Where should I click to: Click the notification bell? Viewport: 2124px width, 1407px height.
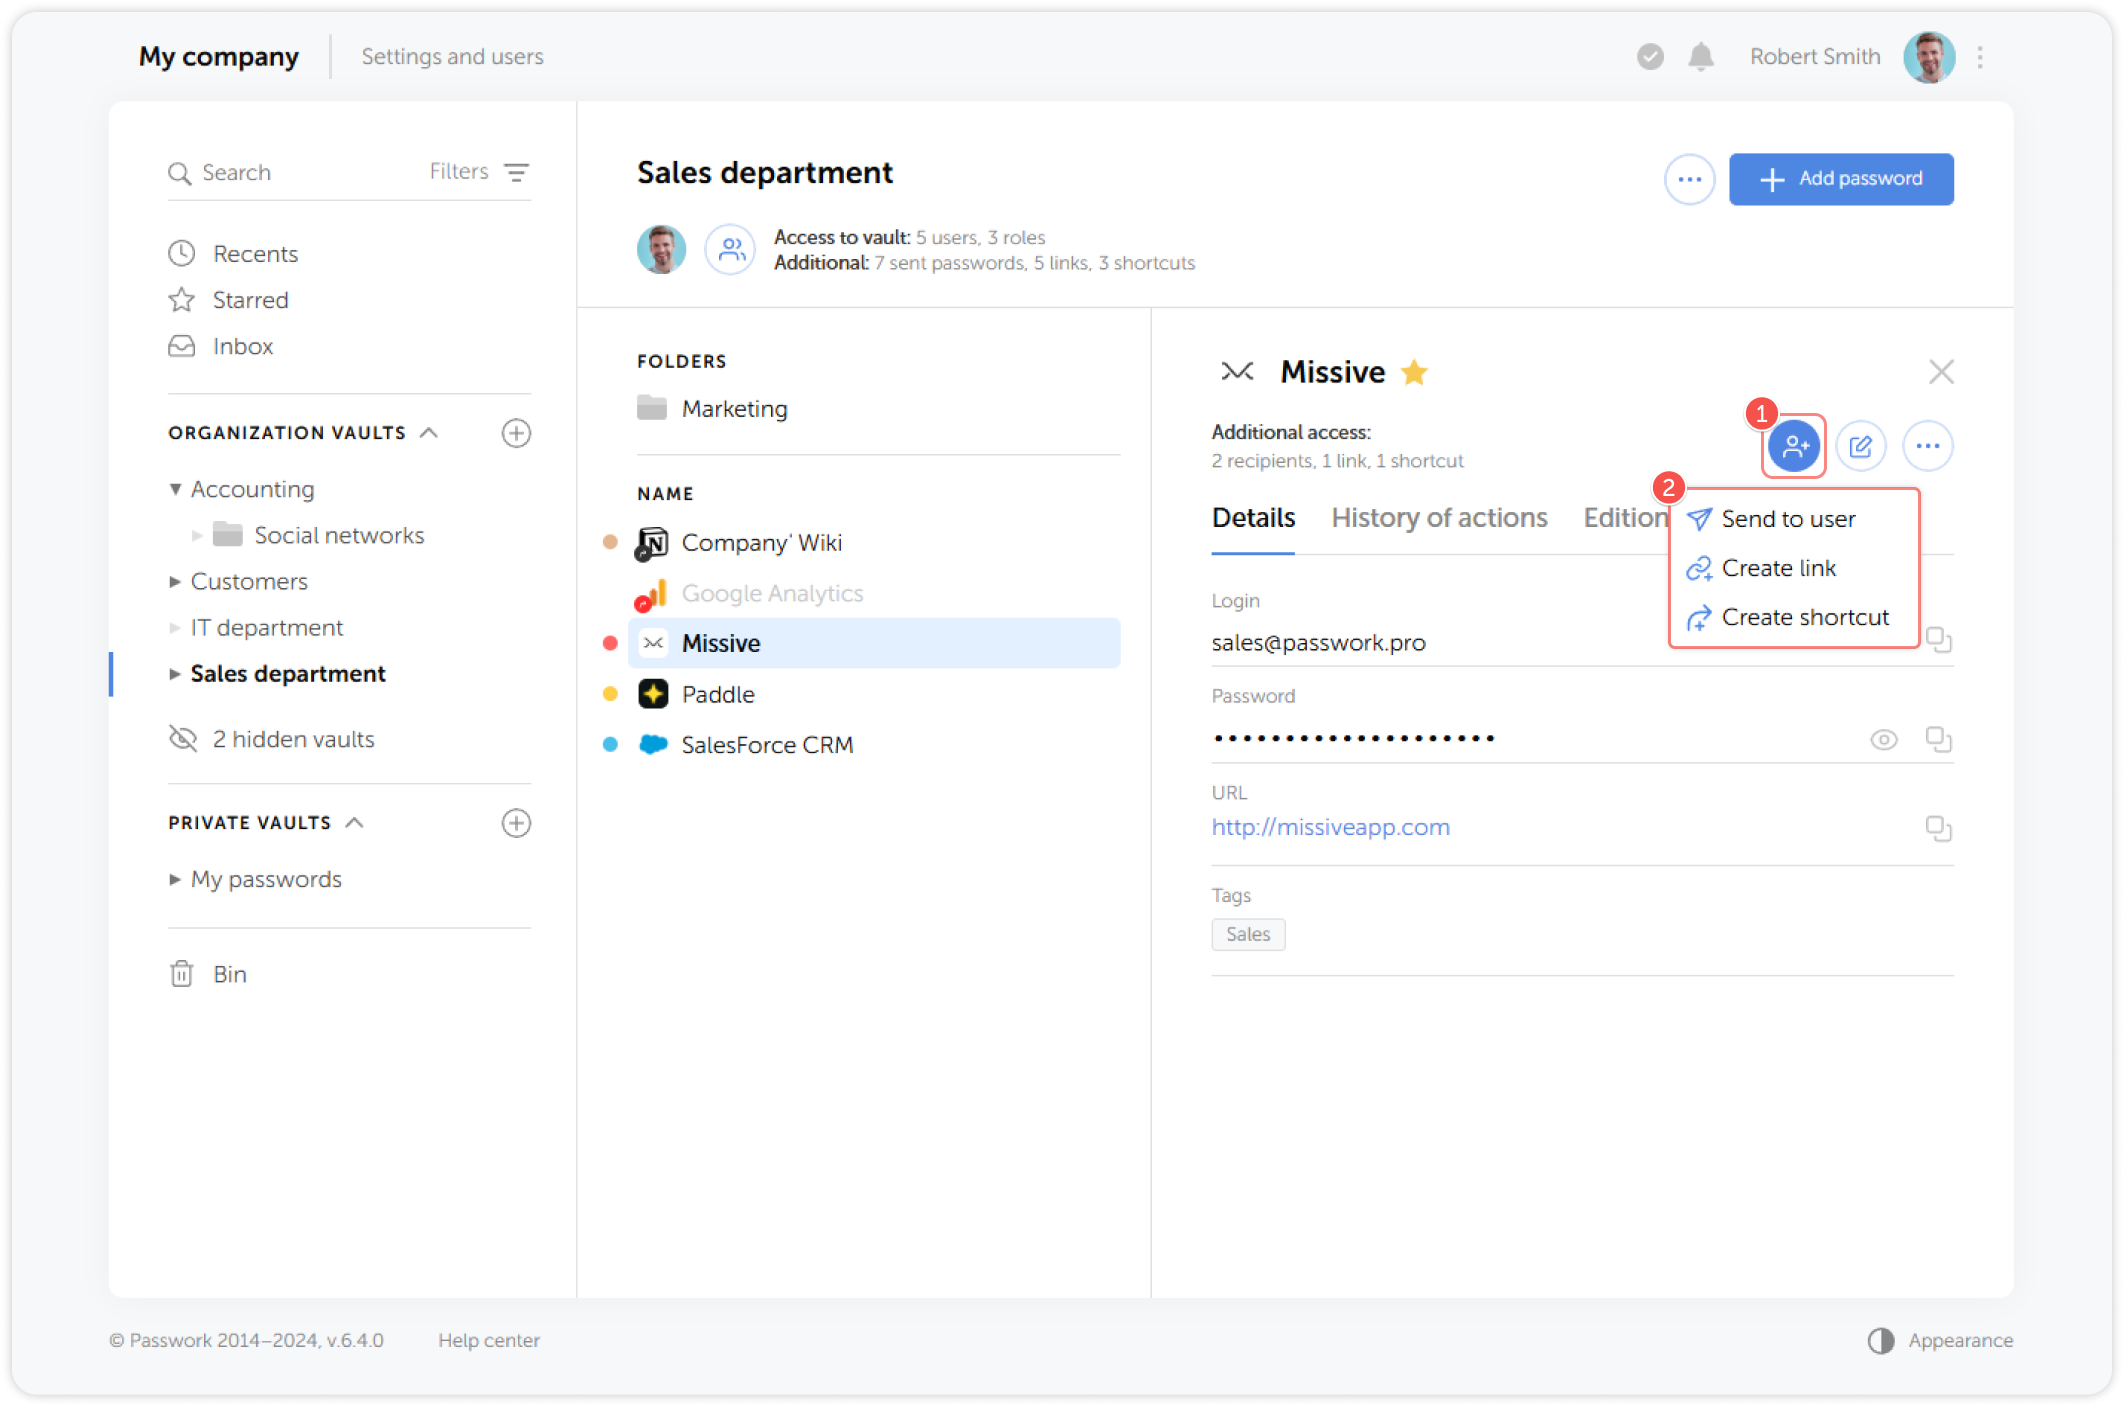[1701, 57]
